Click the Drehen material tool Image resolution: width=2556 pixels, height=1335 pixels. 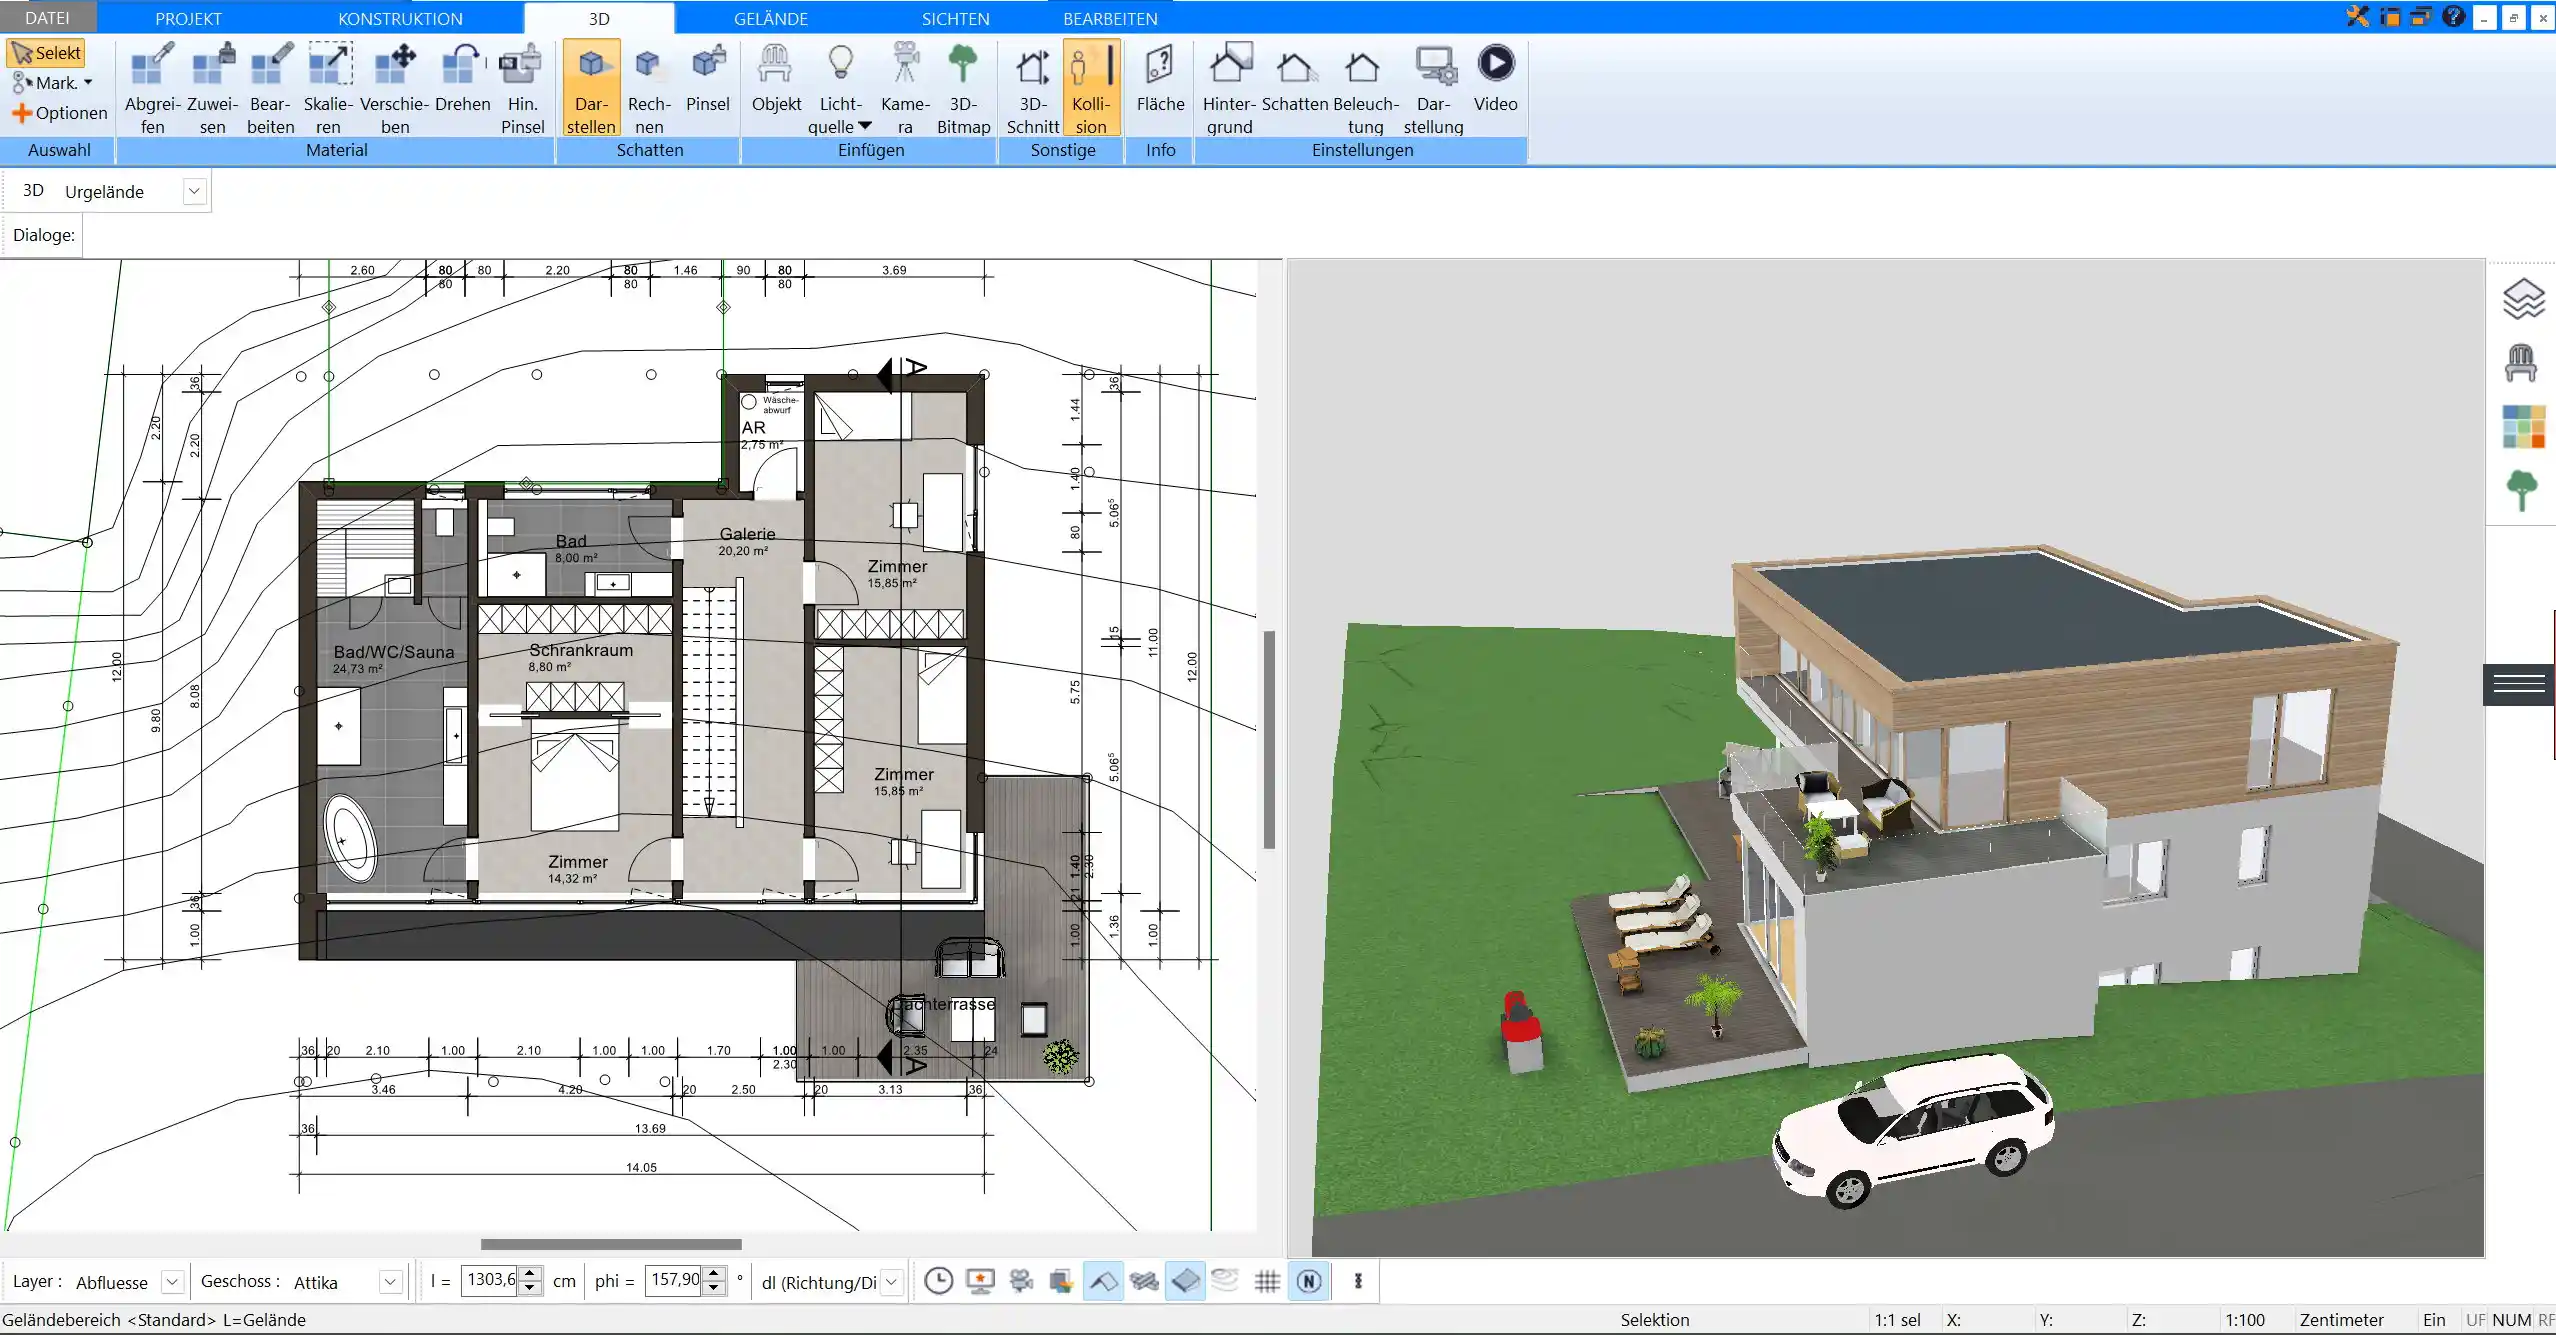click(x=463, y=78)
